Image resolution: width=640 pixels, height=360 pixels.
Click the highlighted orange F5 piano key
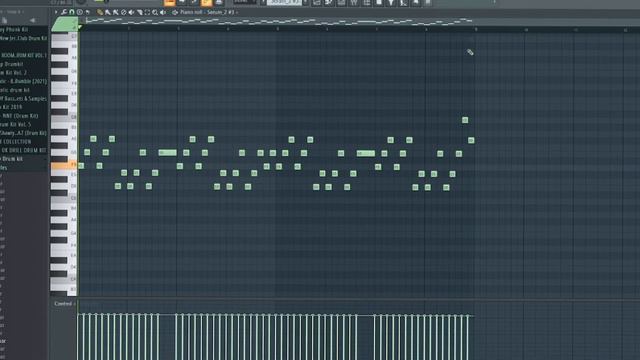click(x=64, y=165)
